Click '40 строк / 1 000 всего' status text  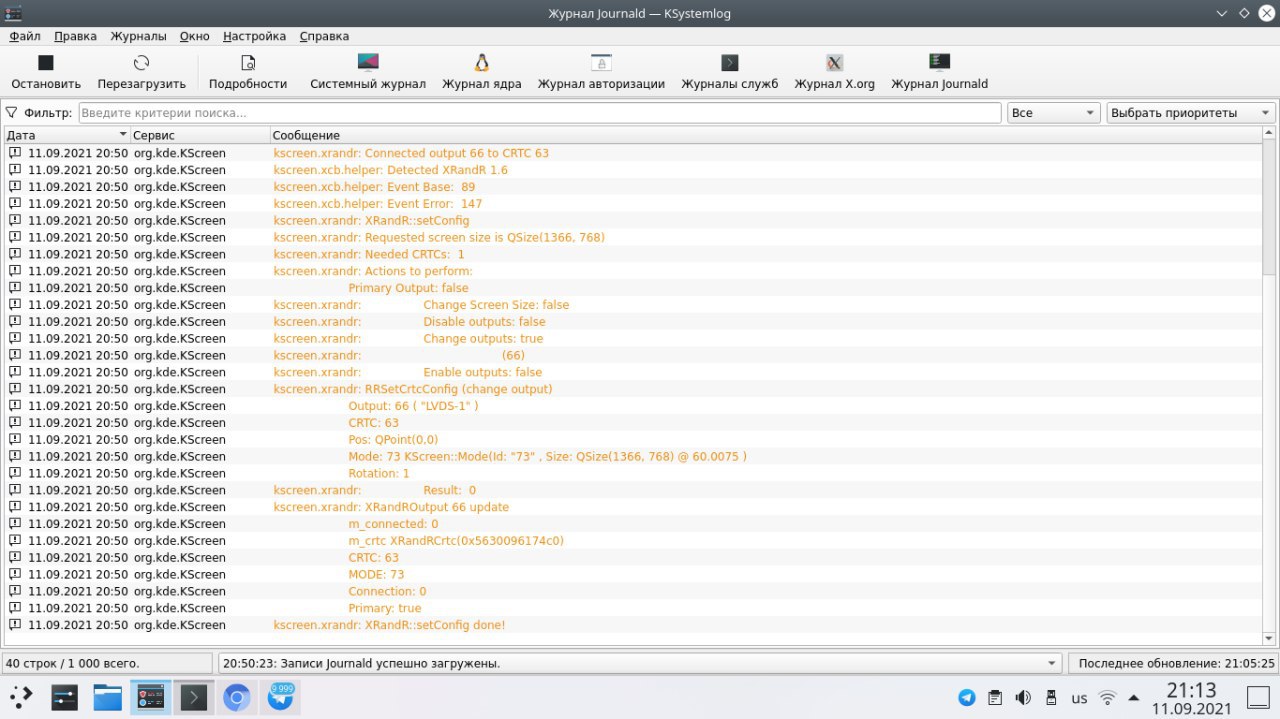pyautogui.click(x=73, y=663)
